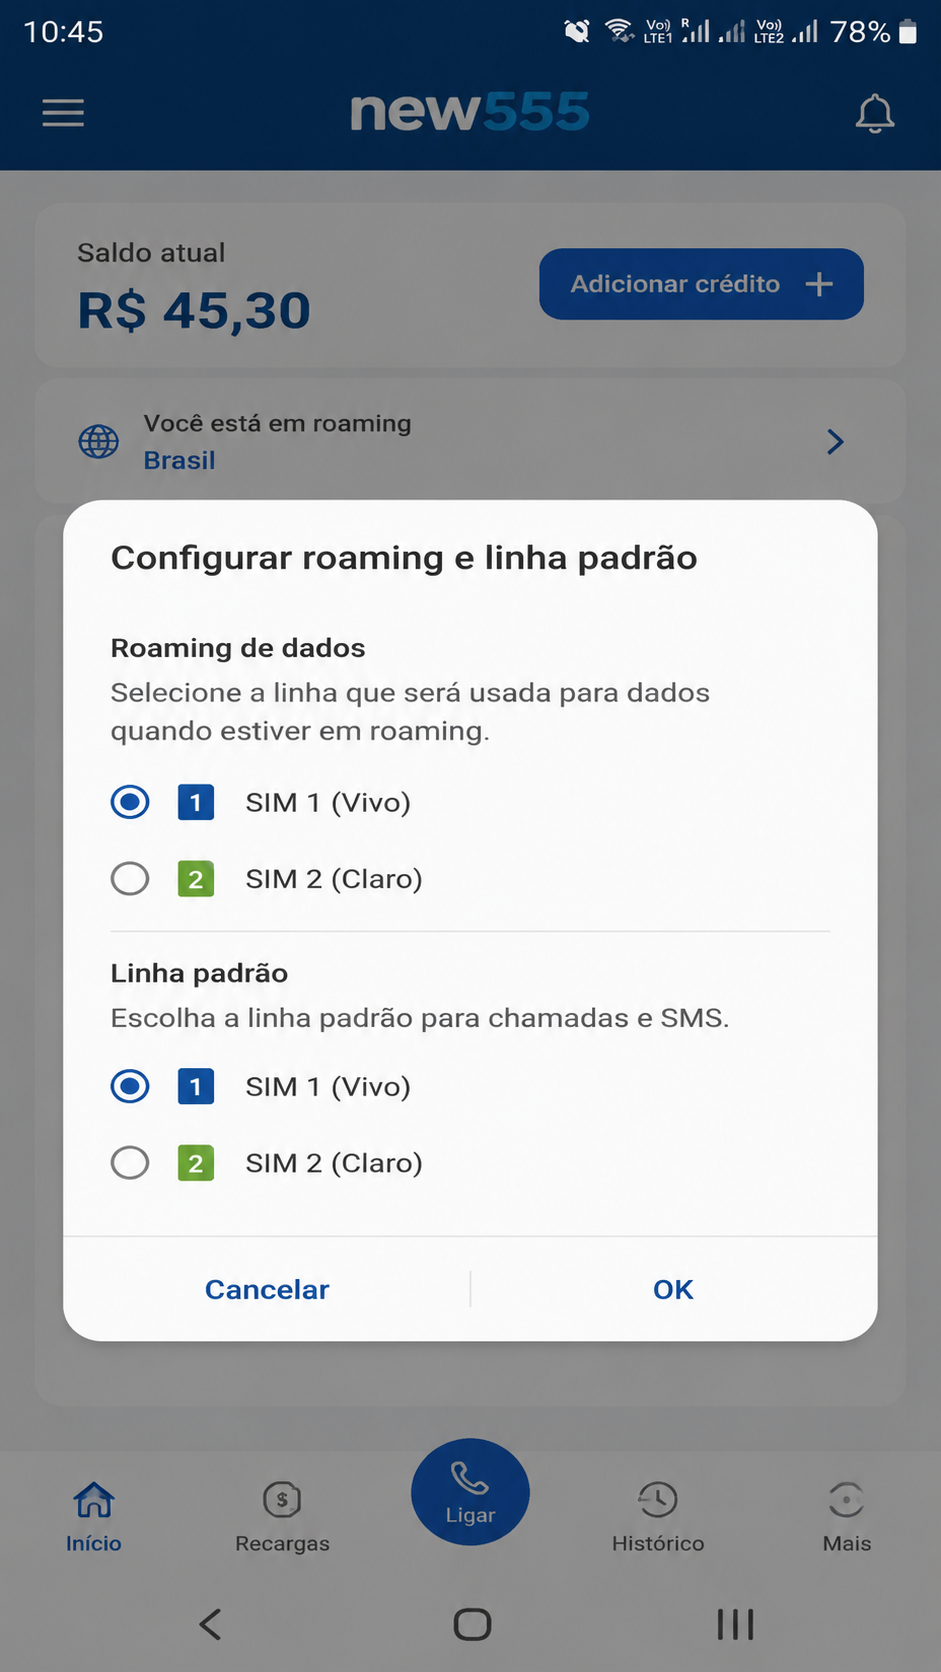941x1672 pixels.
Task: Open the hamburger menu icon
Action: (x=63, y=113)
